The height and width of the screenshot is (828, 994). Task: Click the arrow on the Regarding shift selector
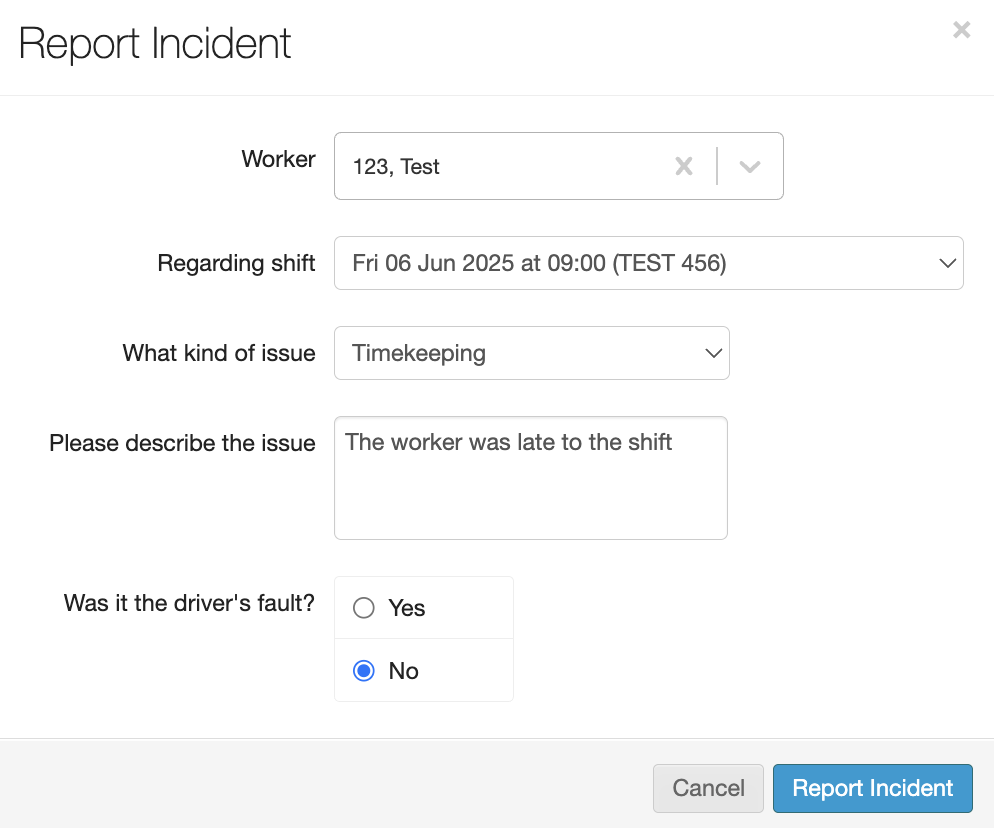tap(947, 263)
